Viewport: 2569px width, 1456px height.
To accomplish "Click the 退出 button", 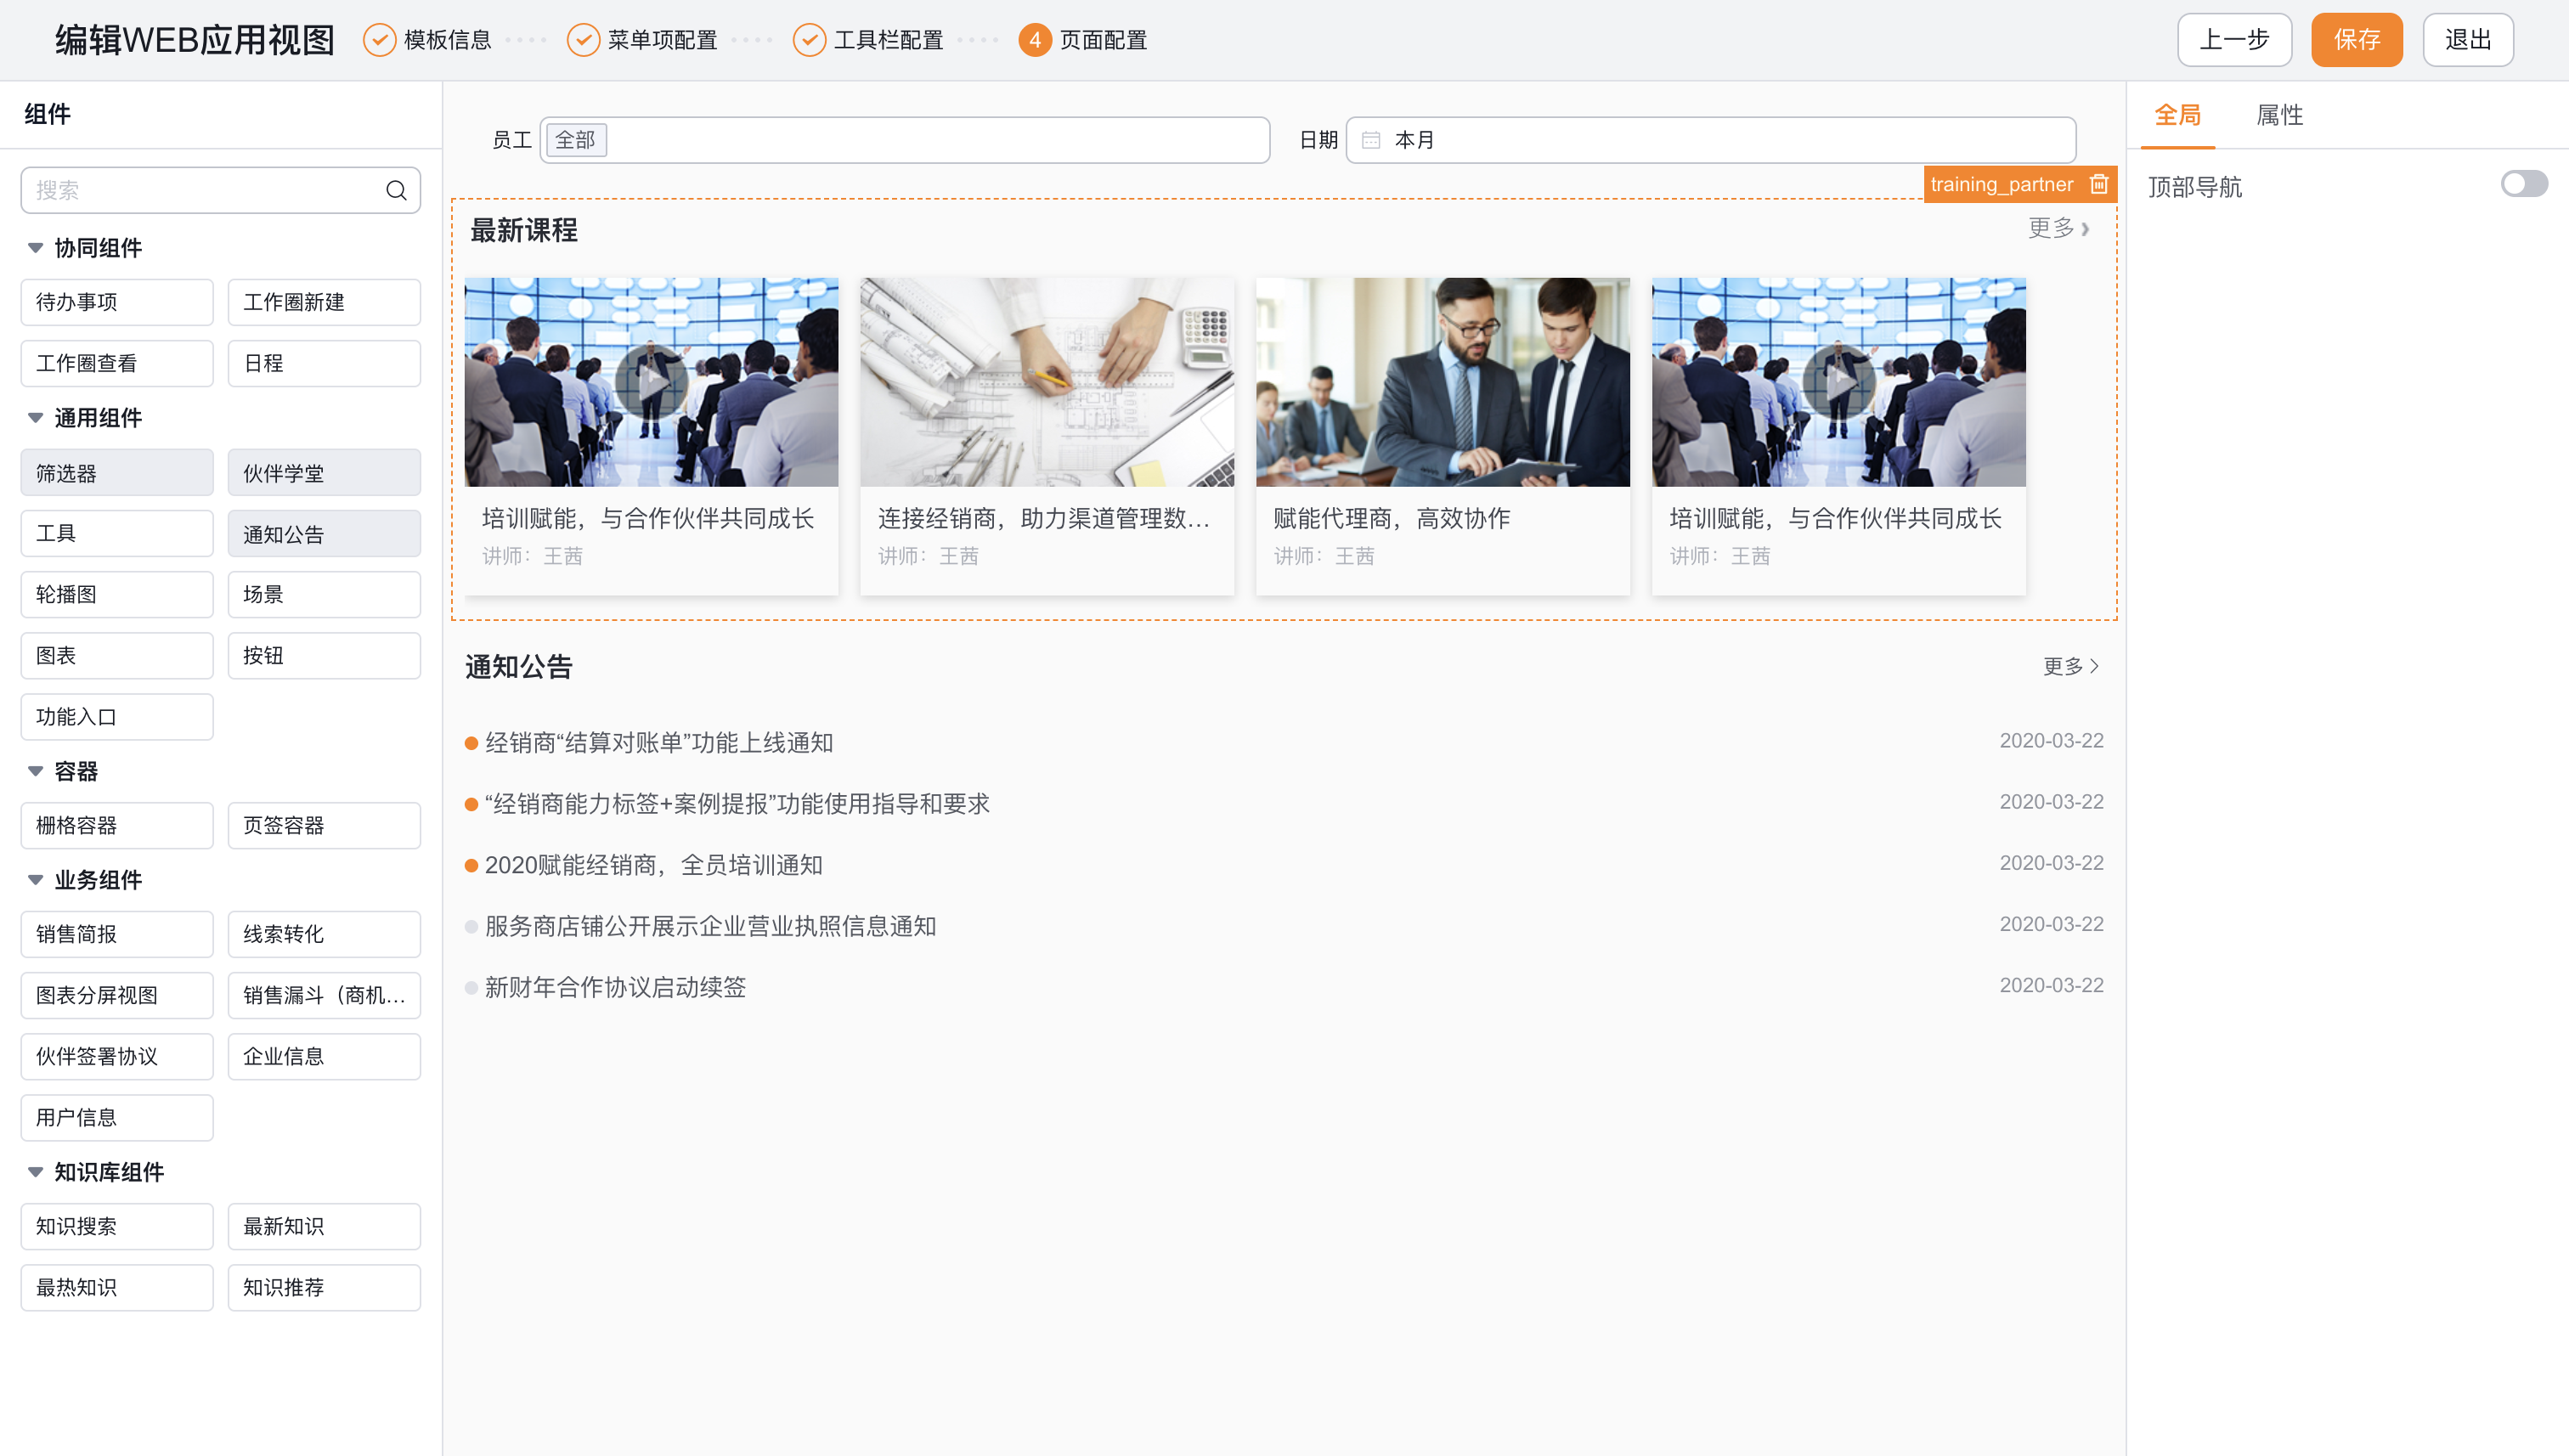I will click(x=2468, y=40).
